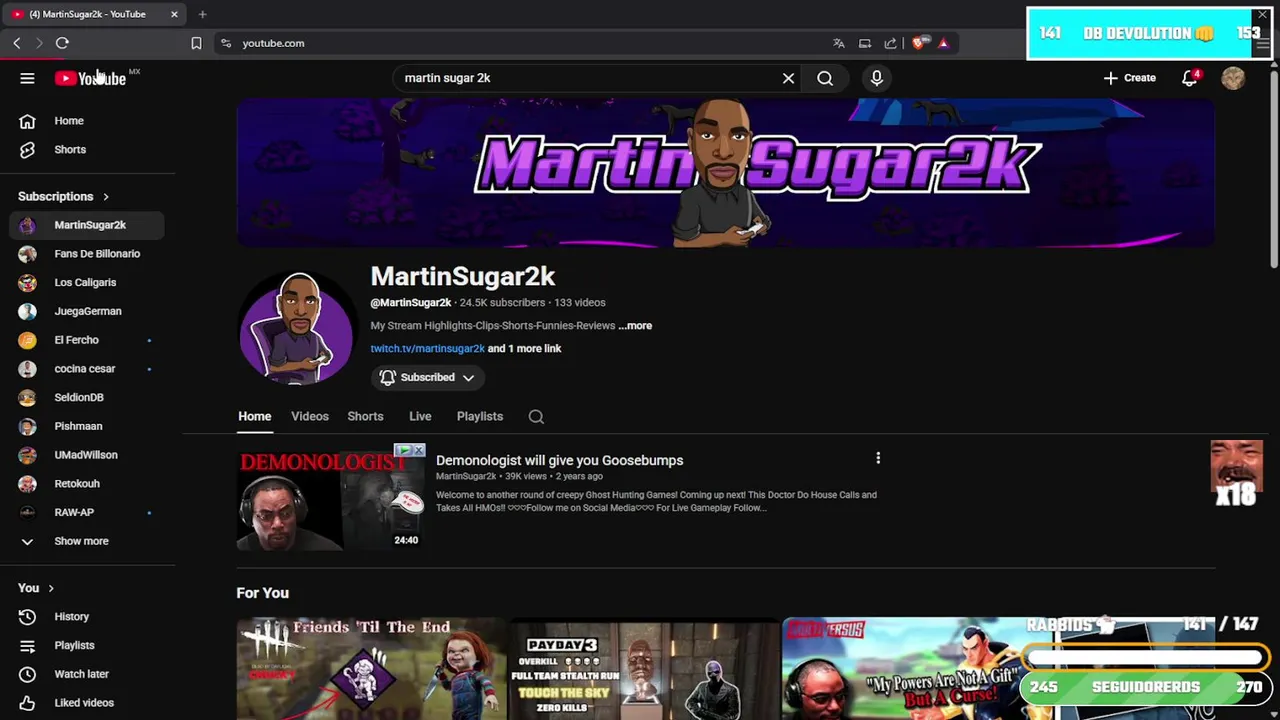Switch to the Videos tab
1280x720 pixels.
310,416
